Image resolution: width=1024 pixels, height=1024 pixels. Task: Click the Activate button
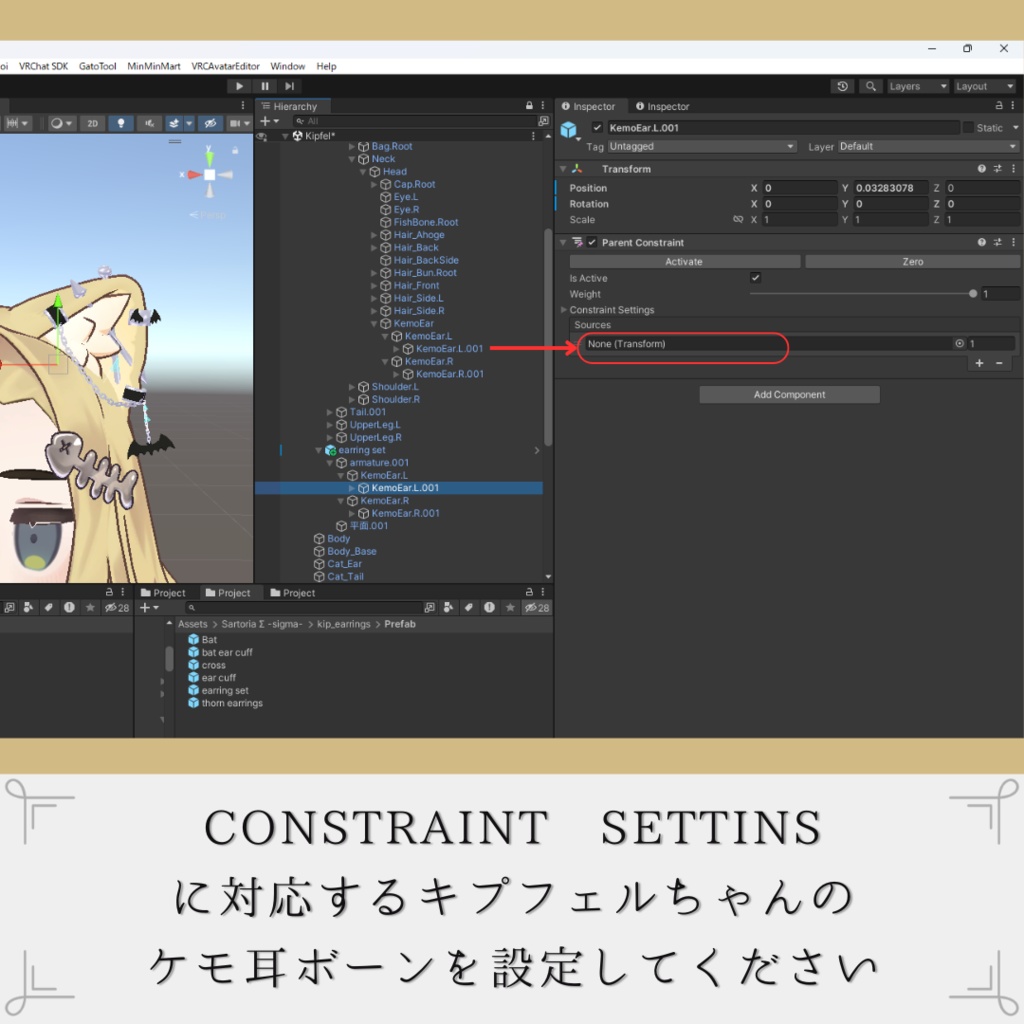(x=684, y=262)
